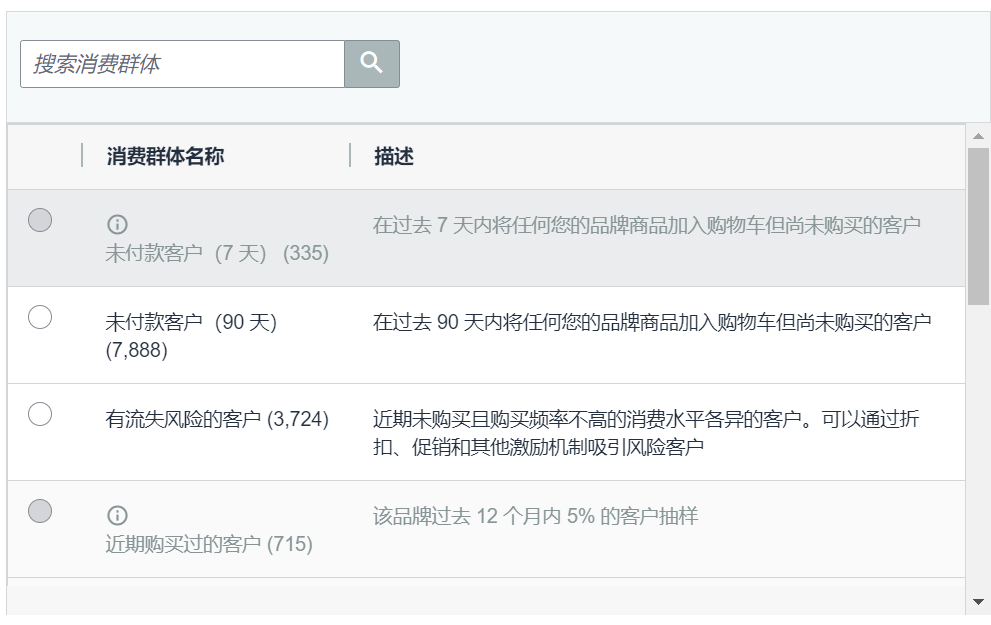Click the 未付款客户 (7 天) (335) name text

tap(217, 253)
